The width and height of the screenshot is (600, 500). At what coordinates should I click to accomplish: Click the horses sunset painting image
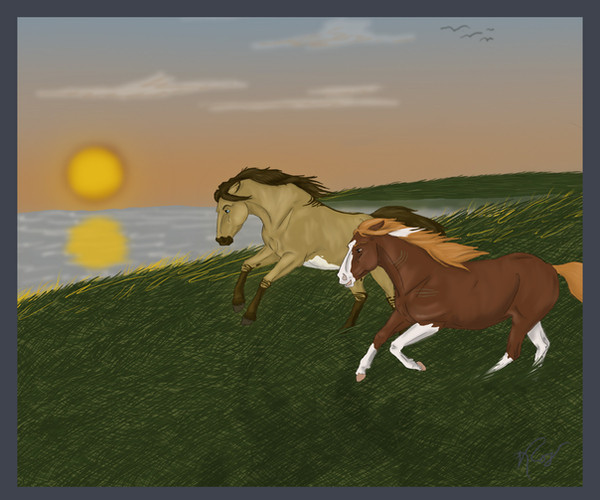pos(300,252)
